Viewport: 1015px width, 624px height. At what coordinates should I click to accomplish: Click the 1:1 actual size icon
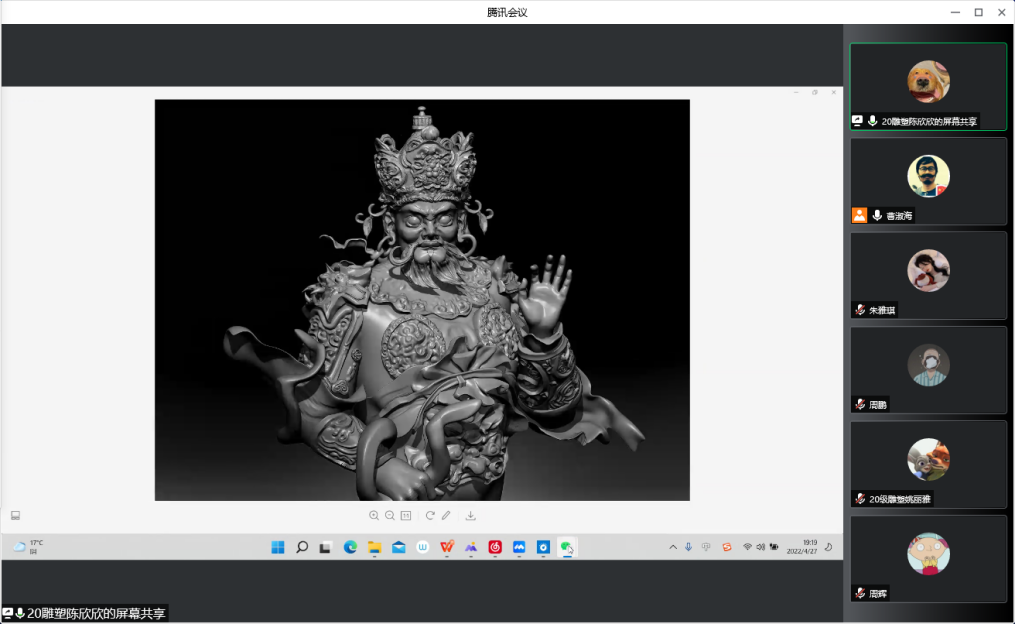click(x=406, y=516)
